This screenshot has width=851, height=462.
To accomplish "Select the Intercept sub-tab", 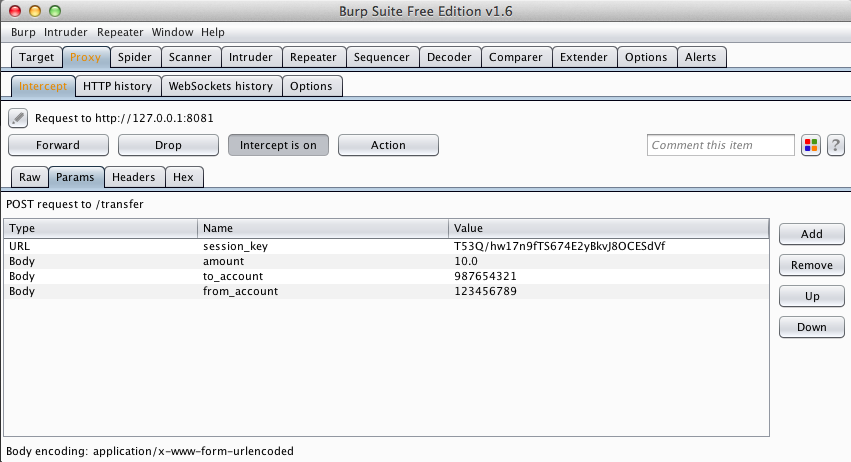I will coord(43,86).
